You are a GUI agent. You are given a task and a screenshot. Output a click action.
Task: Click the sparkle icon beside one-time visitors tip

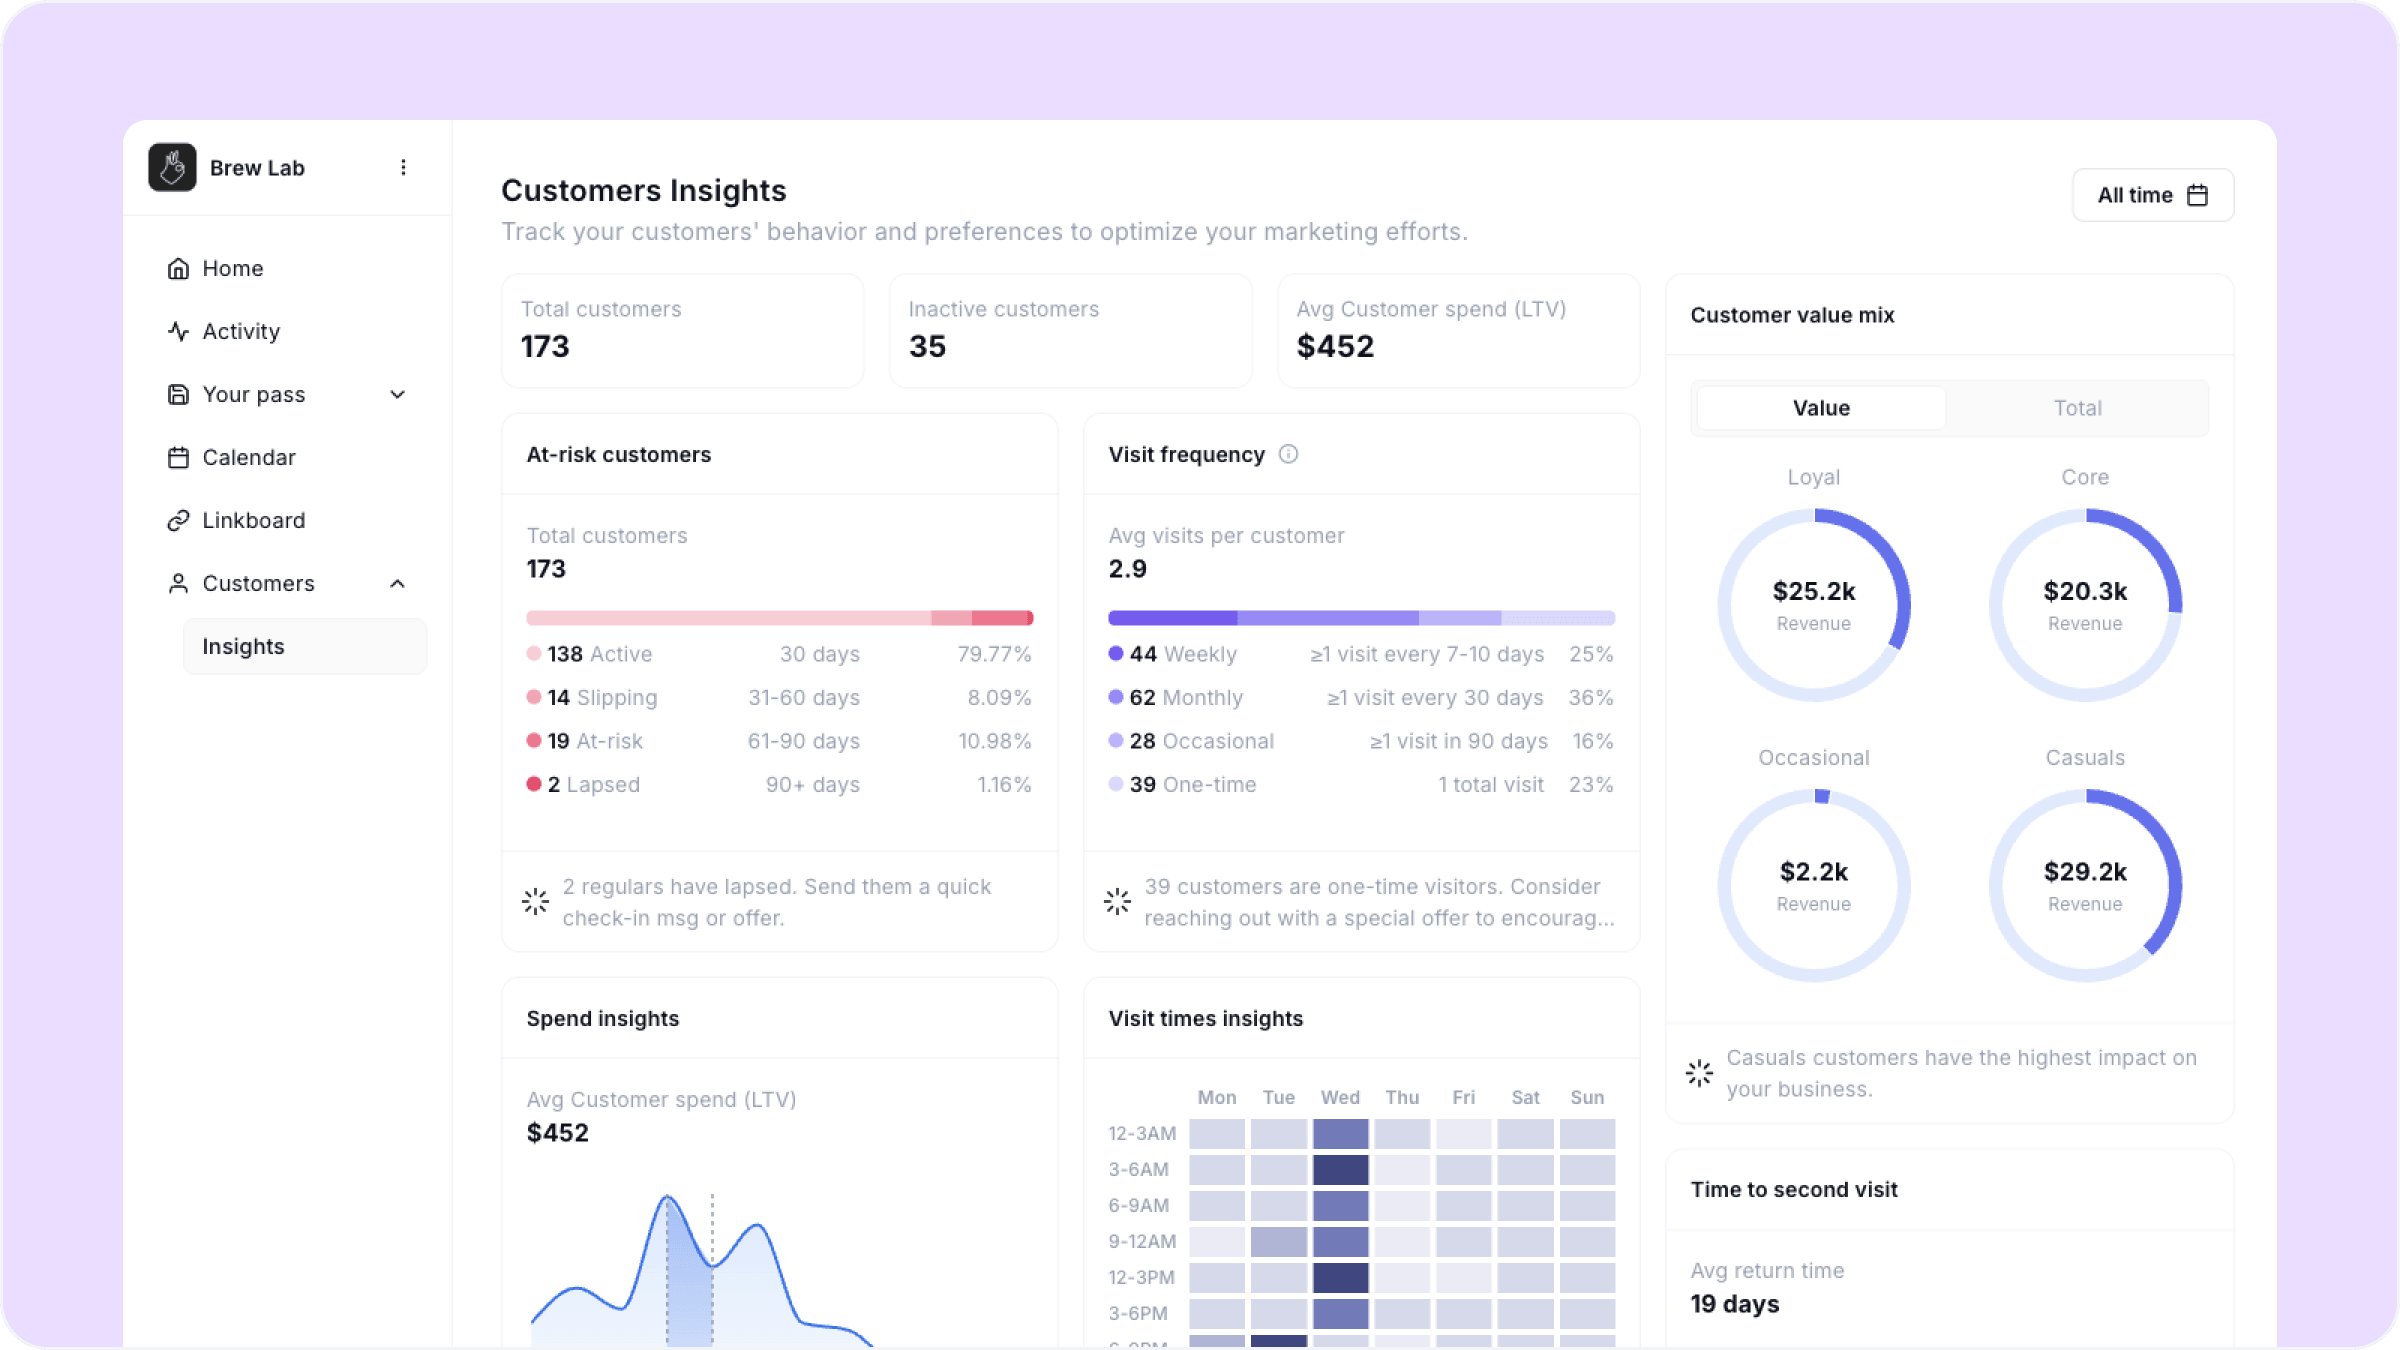(x=1117, y=901)
